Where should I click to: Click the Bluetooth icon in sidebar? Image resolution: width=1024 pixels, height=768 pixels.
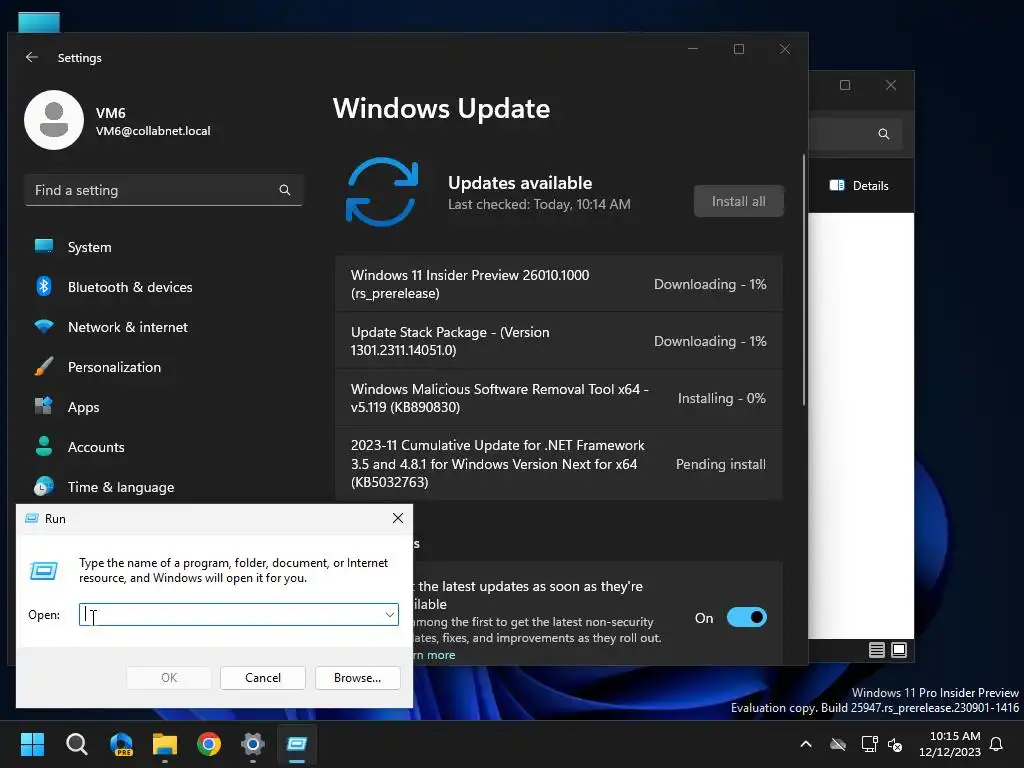[x=44, y=286]
